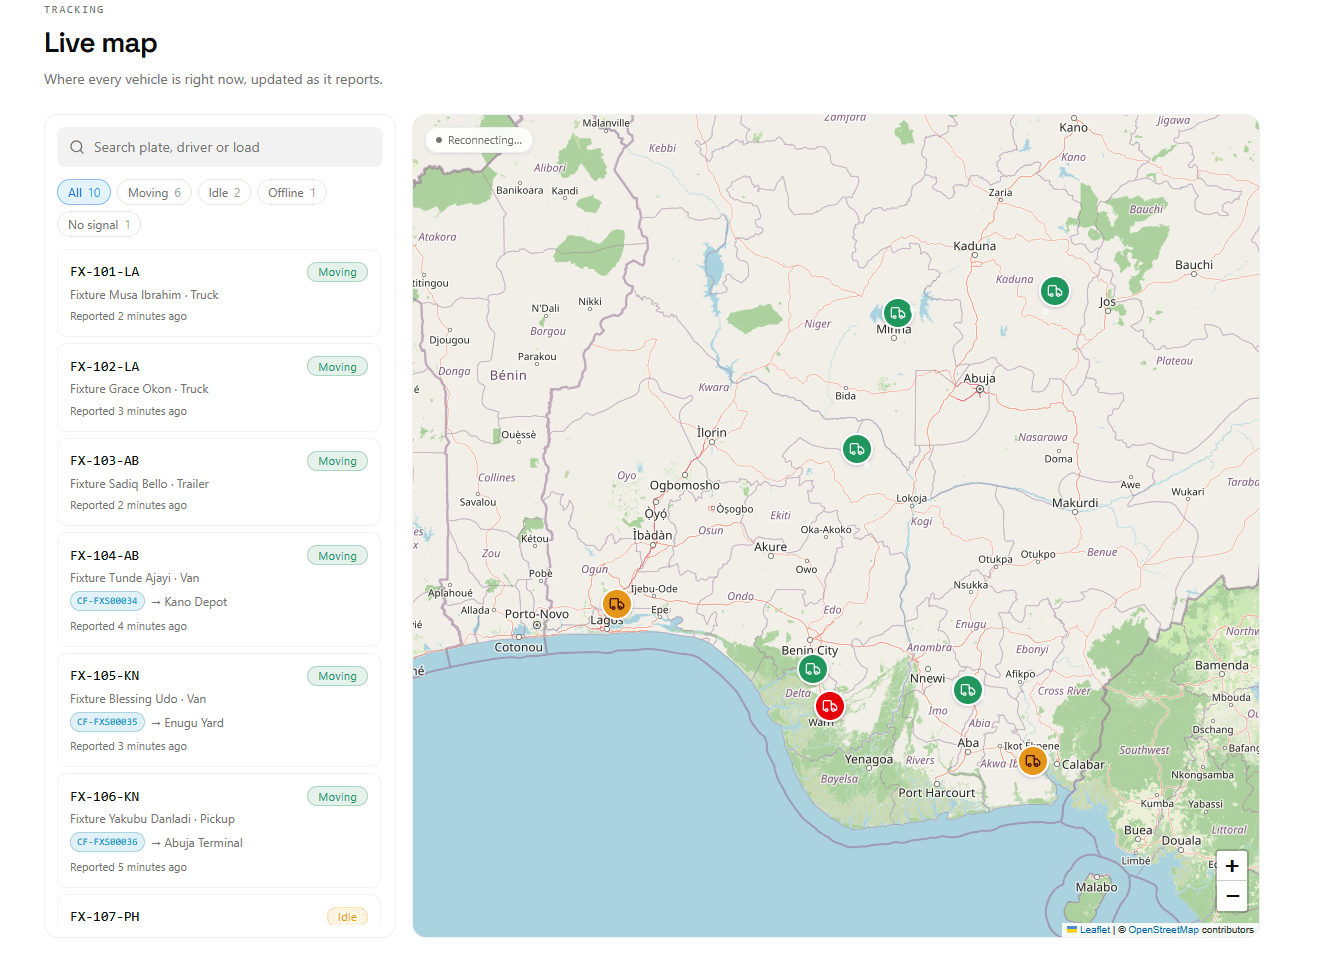Image resolution: width=1324 pixels, height=958 pixels.
Task: Select the All 10 filter
Action: pyautogui.click(x=84, y=193)
